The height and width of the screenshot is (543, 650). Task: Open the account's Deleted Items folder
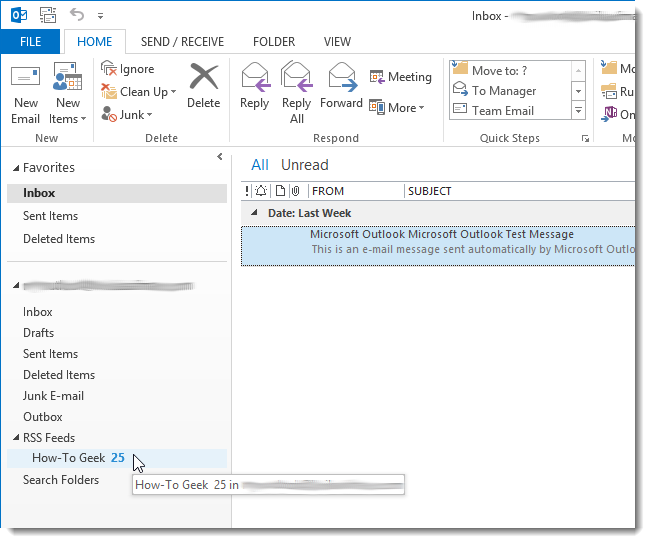[59, 375]
